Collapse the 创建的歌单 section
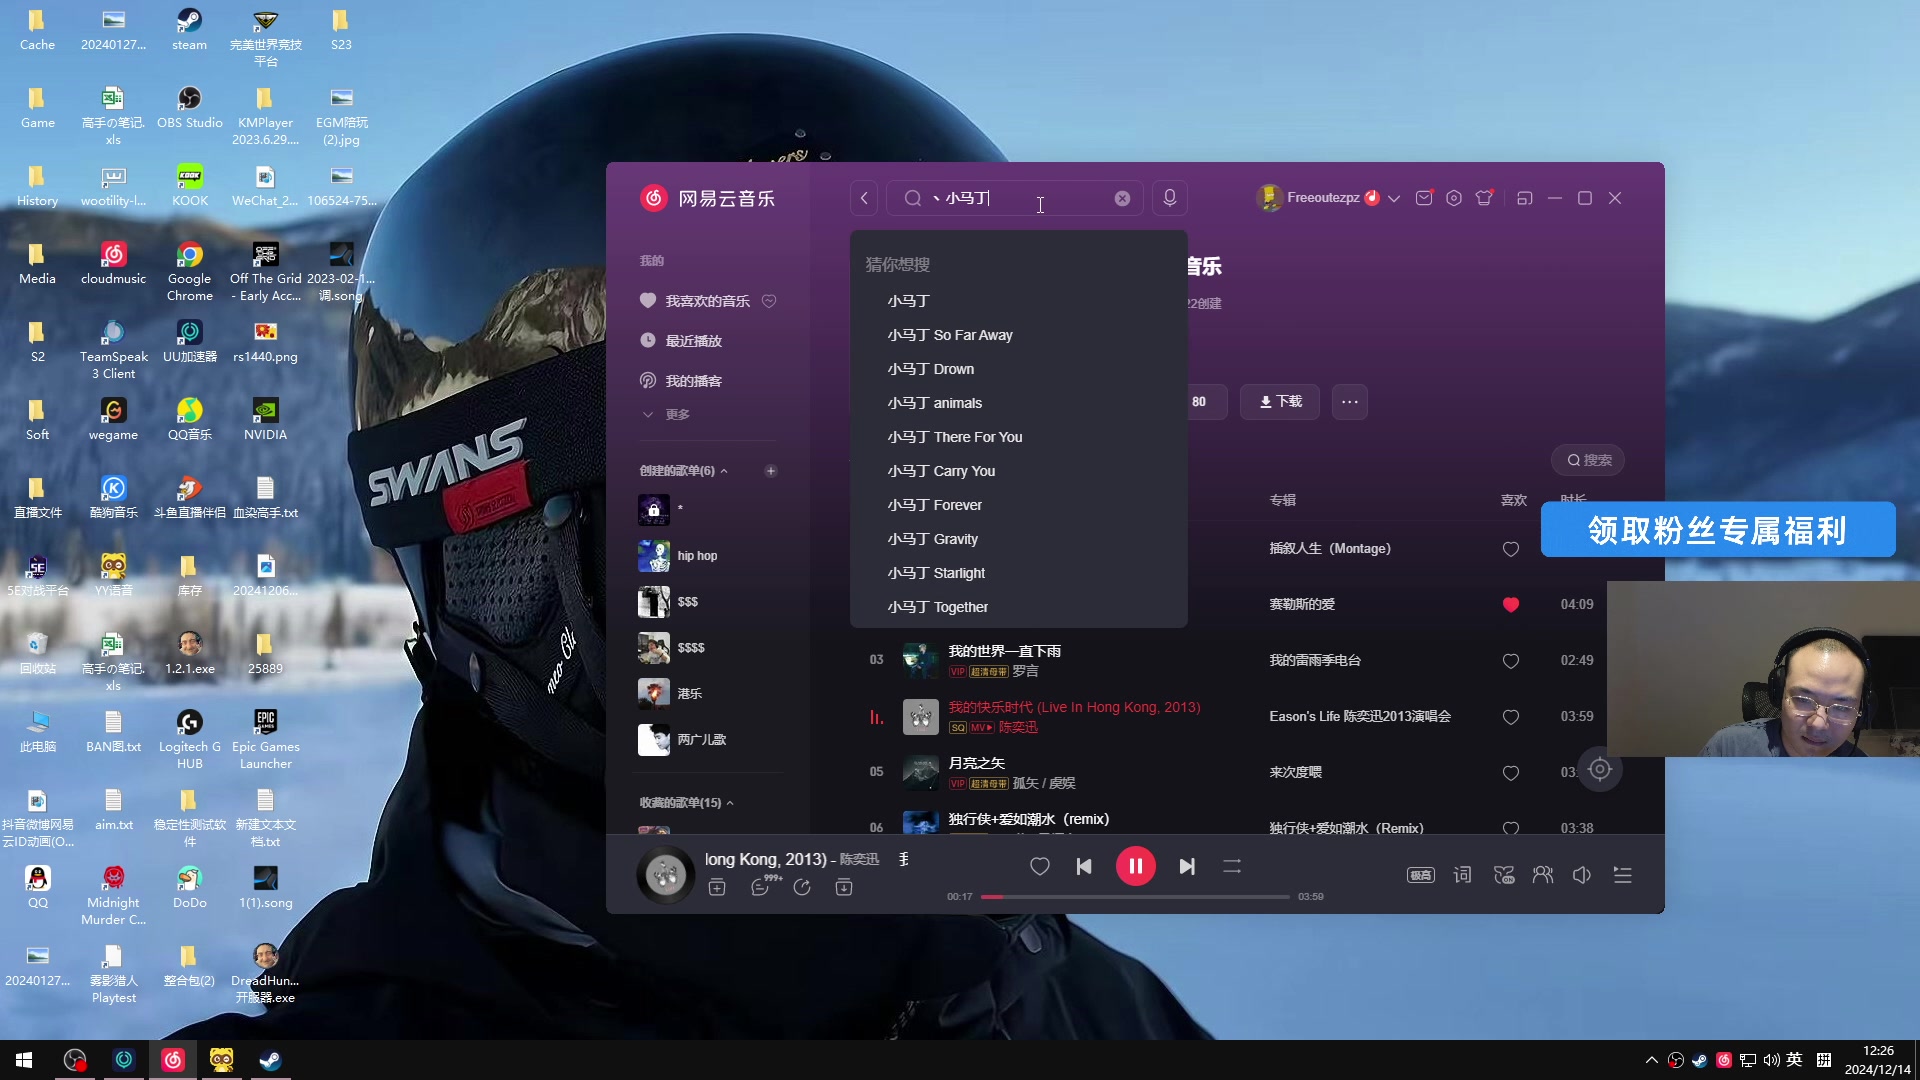This screenshot has height=1080, width=1920. click(724, 471)
